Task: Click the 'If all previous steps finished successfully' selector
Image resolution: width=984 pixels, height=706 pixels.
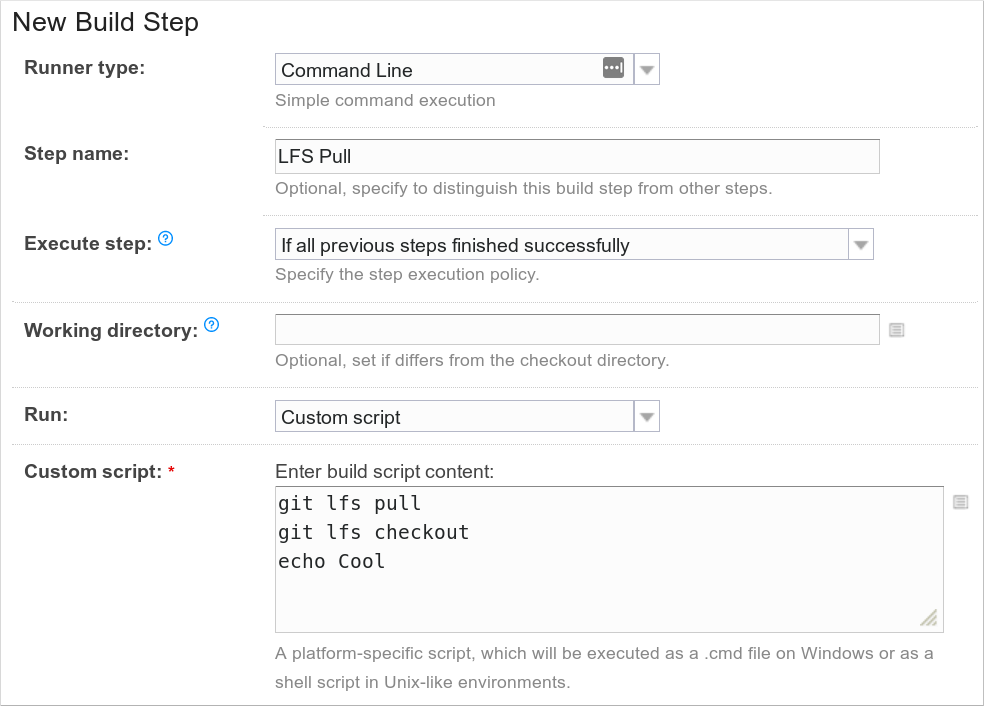Action: 560,245
